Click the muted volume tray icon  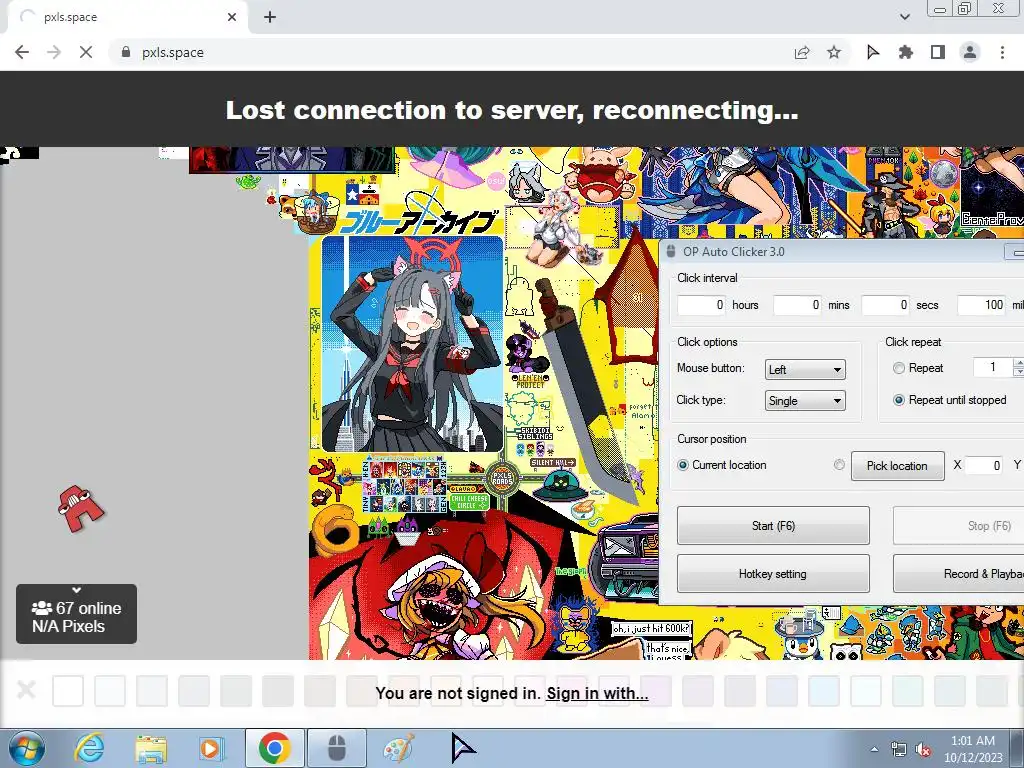(x=923, y=750)
